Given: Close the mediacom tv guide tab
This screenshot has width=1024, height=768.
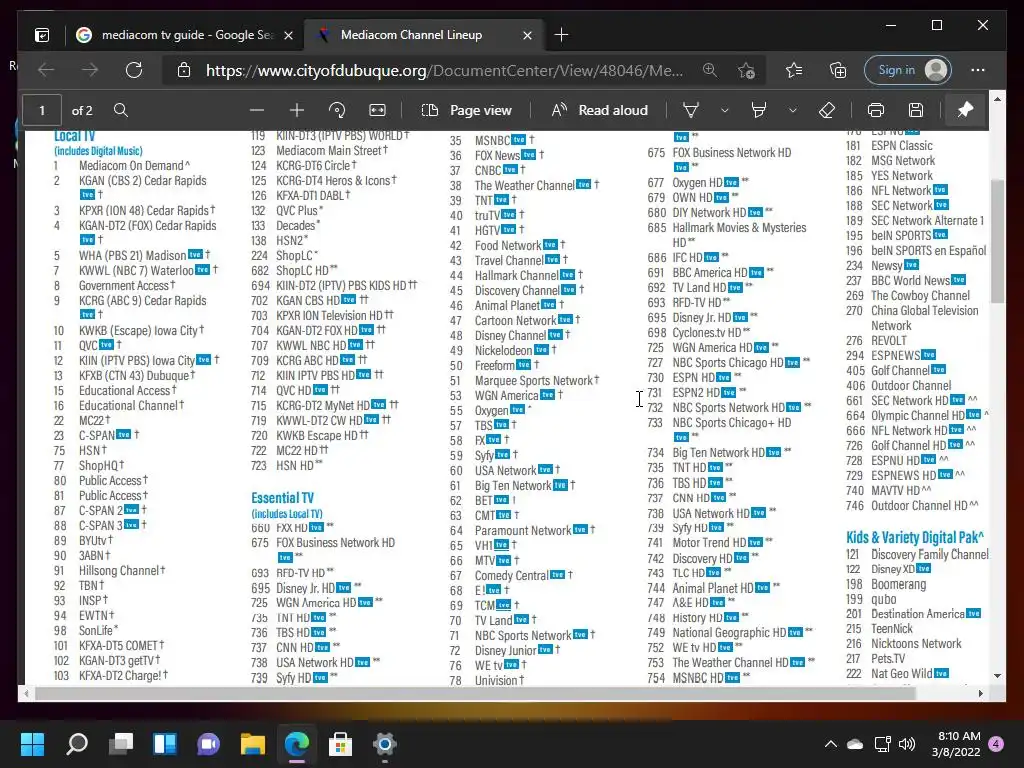Looking at the screenshot, I should 288,35.
